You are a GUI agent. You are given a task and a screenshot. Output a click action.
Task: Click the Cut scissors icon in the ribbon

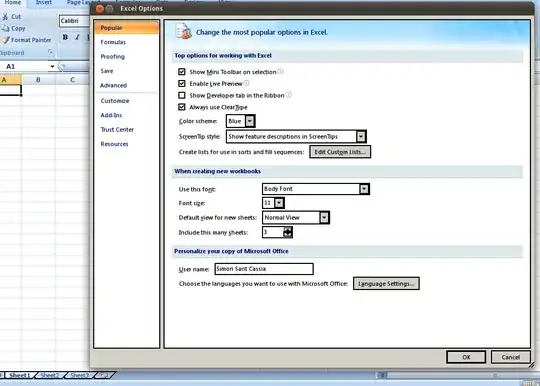pos(5,16)
